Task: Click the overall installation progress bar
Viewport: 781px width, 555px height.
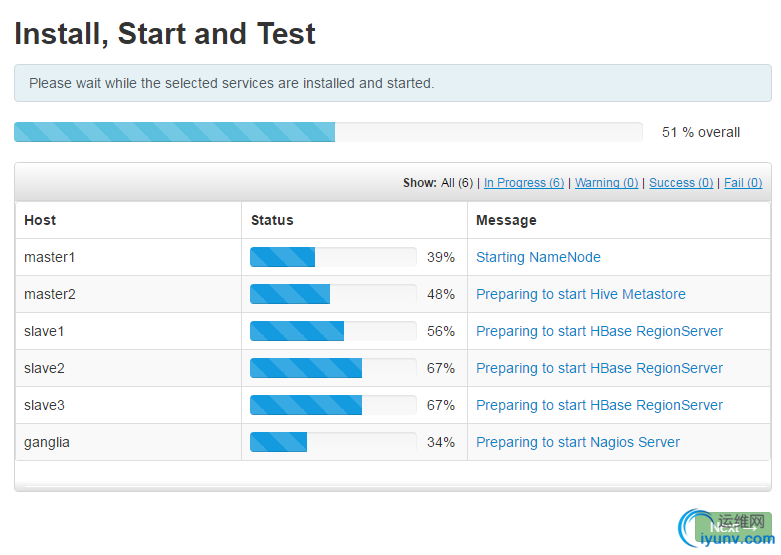Action: (x=328, y=132)
